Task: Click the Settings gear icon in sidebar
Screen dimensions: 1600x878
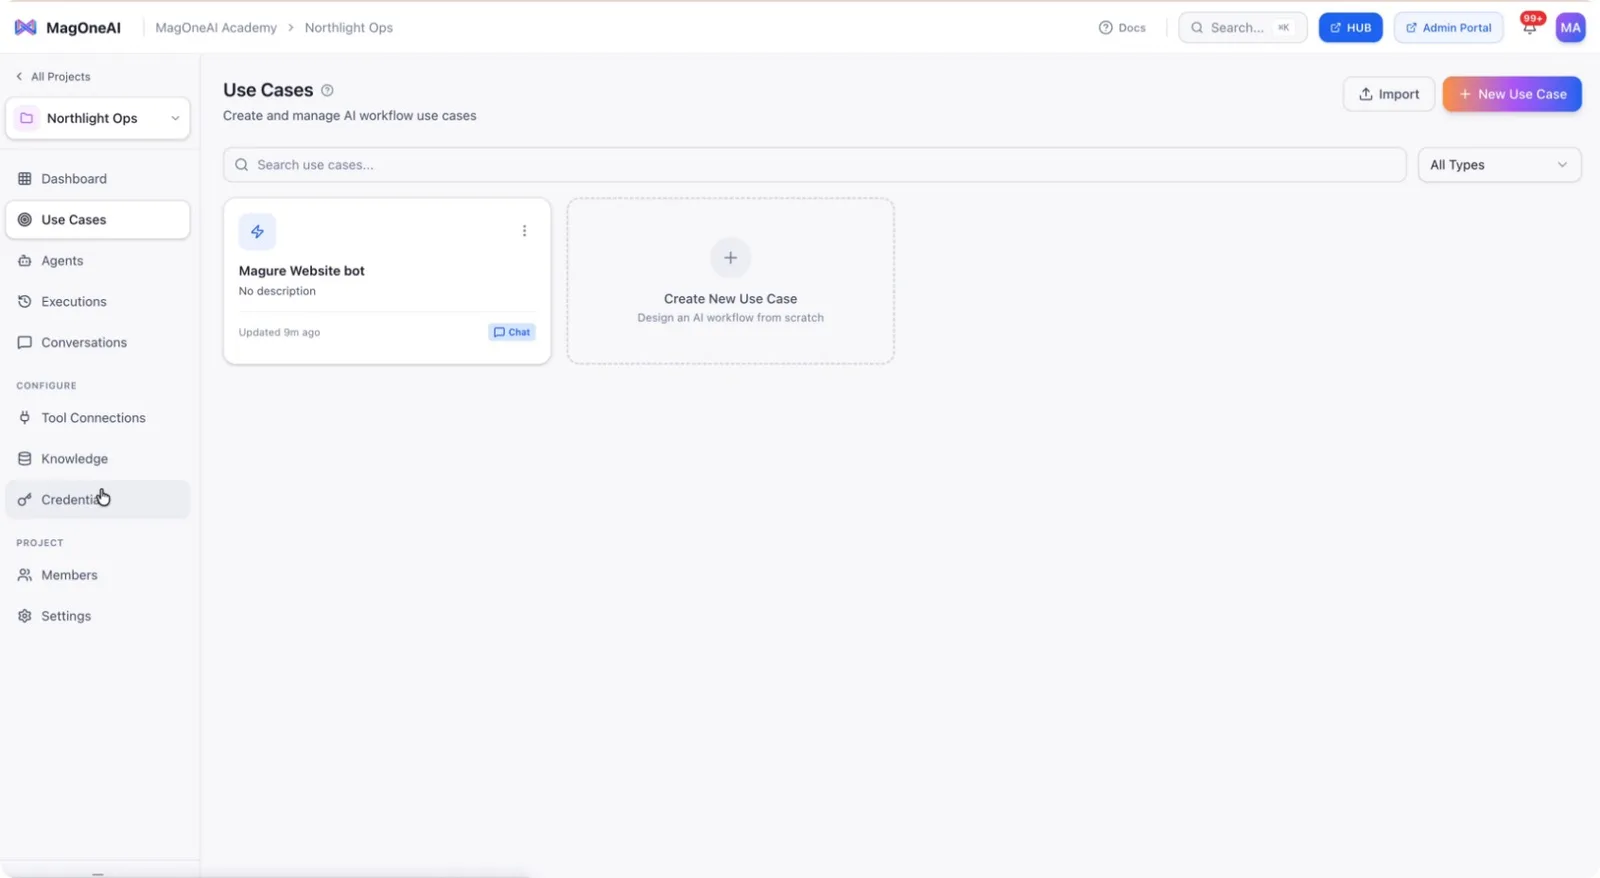Action: [x=25, y=616]
